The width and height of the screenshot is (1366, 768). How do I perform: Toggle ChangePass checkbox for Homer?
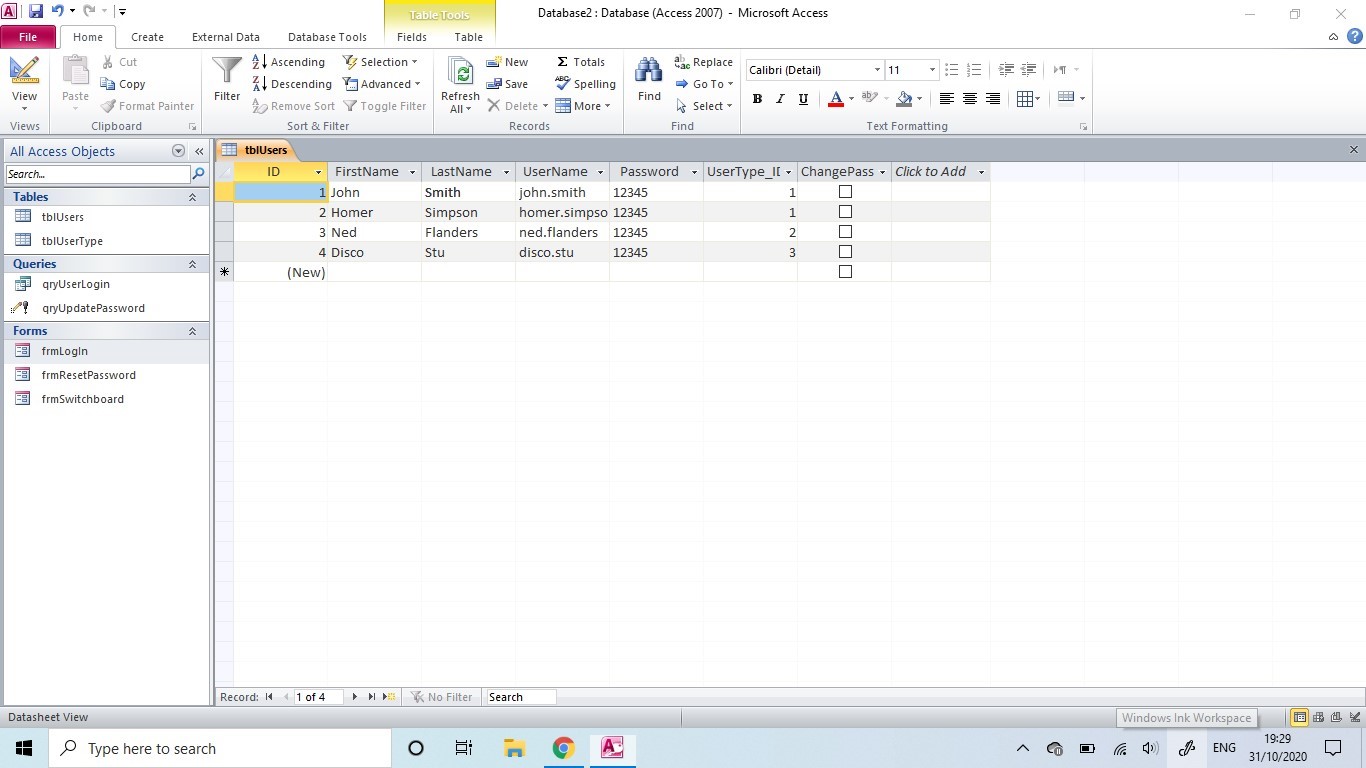pos(845,212)
